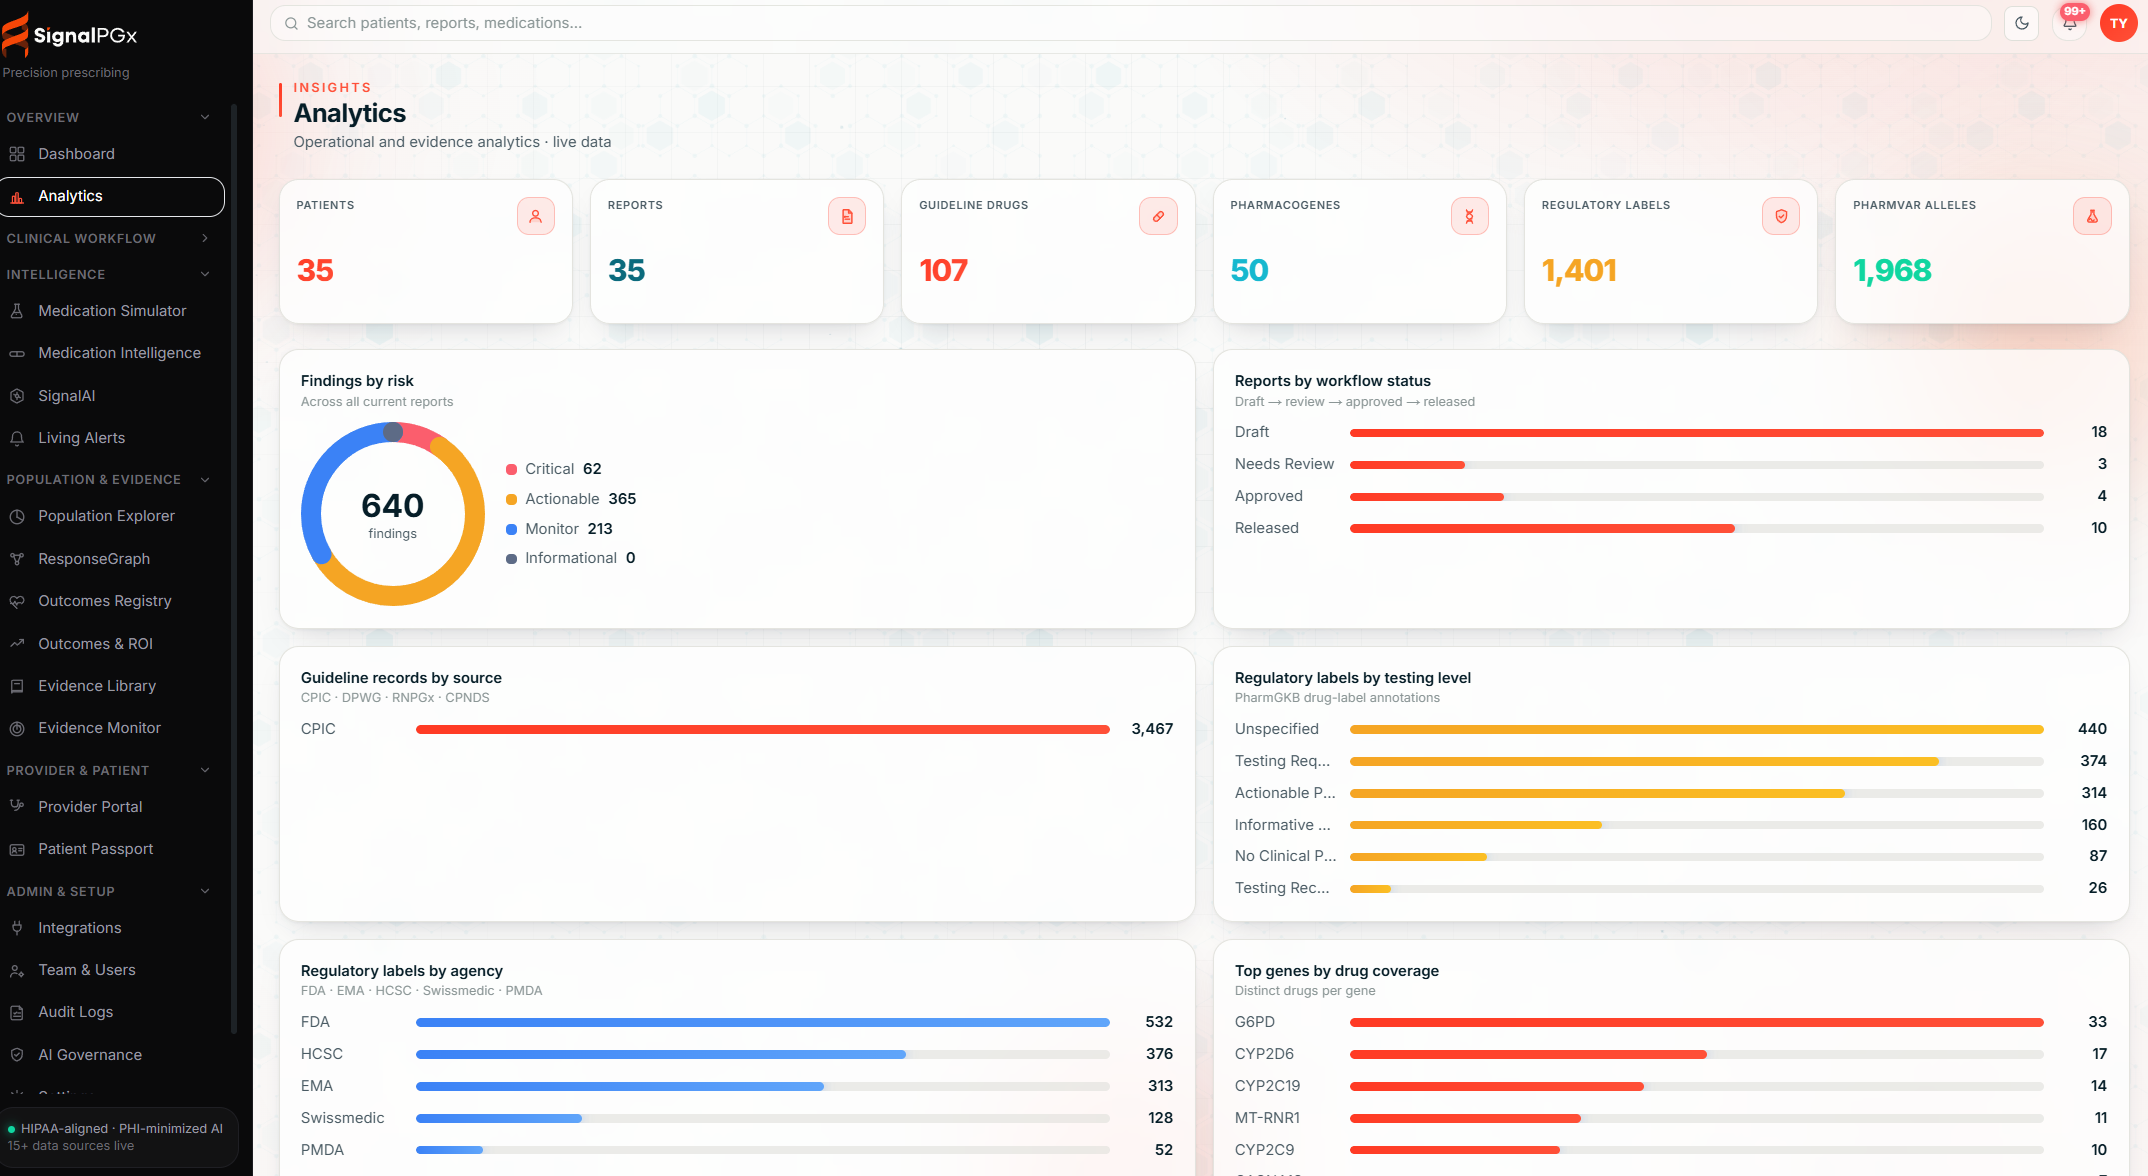Click the Critical legend color dot
The height and width of the screenshot is (1176, 2148).
(512, 469)
